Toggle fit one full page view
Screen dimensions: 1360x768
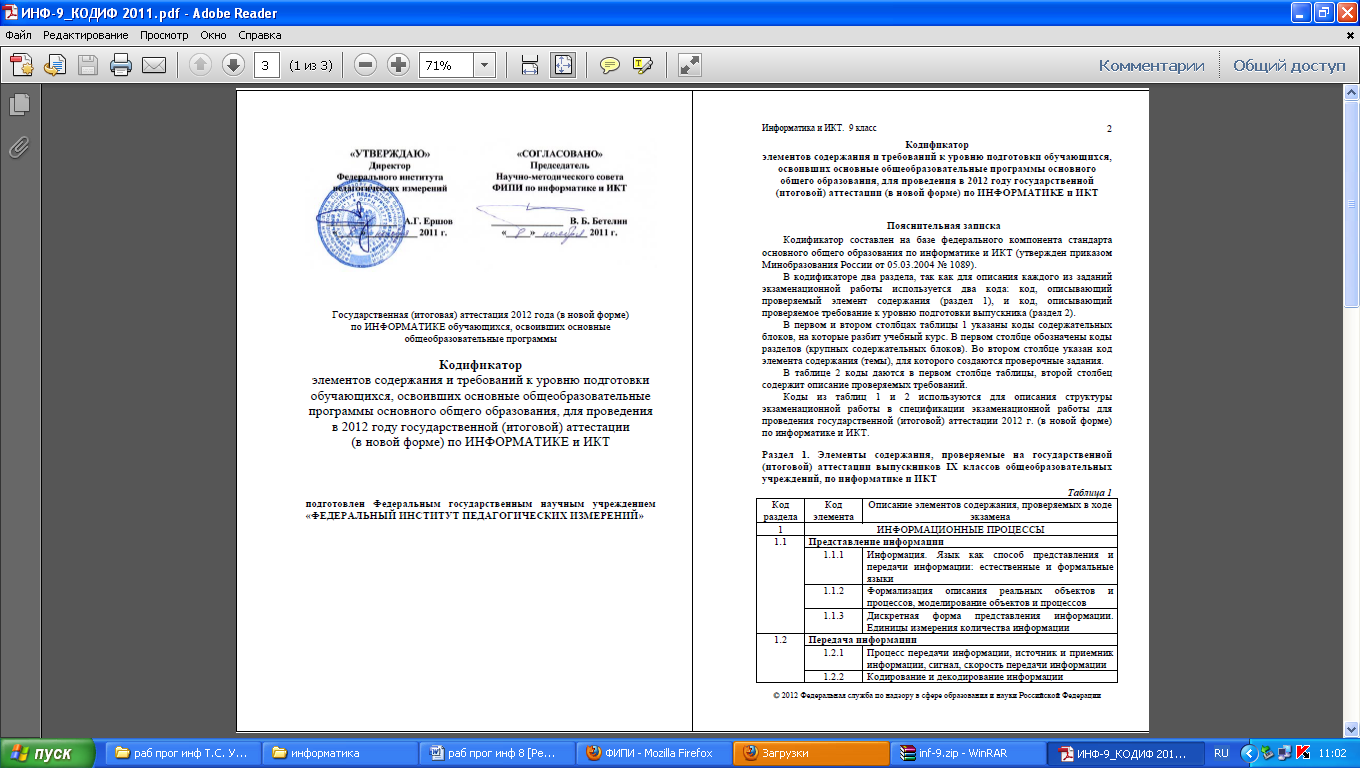(563, 65)
